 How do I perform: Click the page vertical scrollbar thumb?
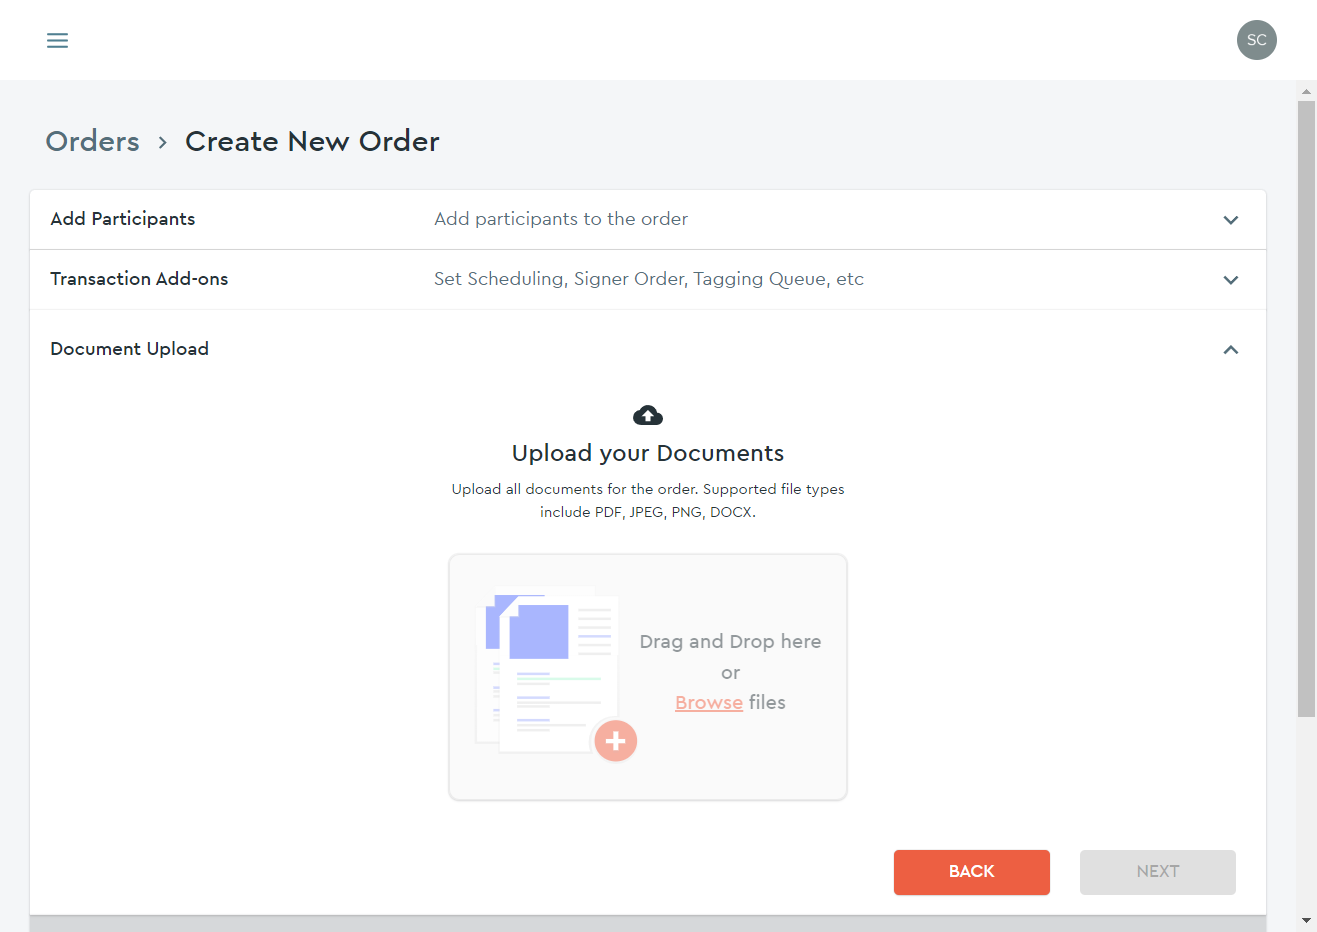[x=1306, y=408]
